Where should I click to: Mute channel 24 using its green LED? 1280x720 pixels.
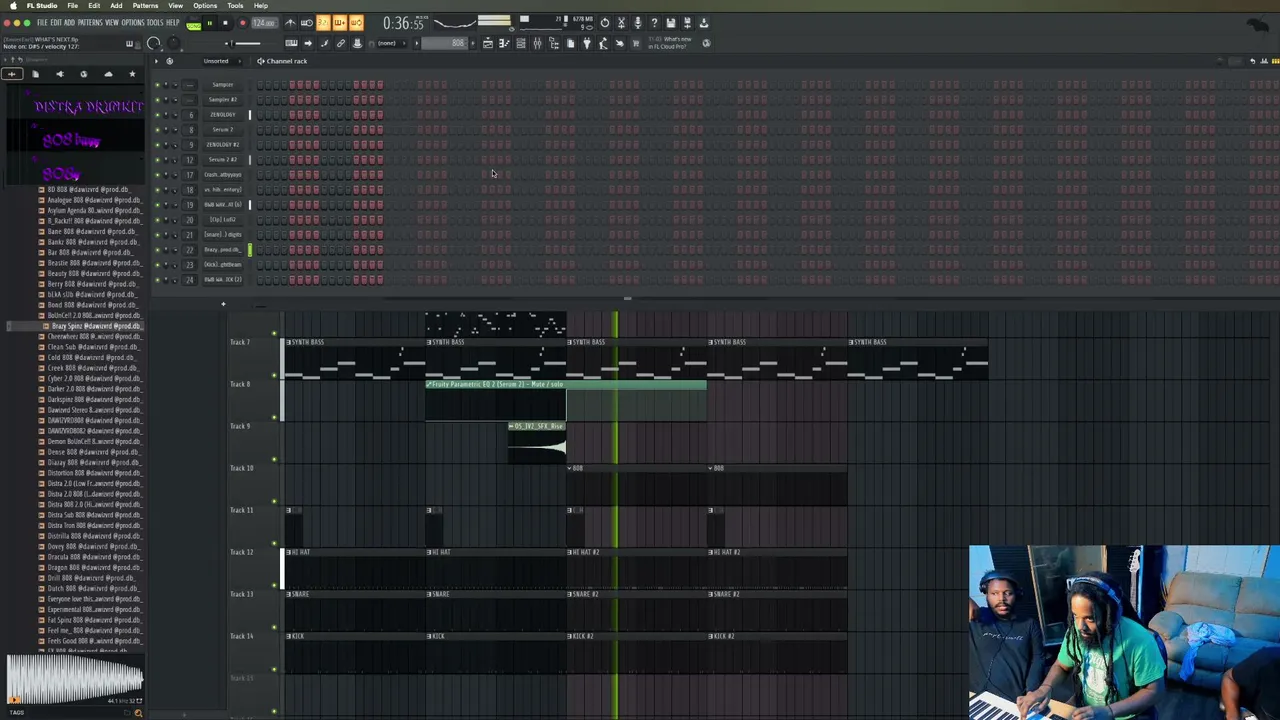[157, 280]
